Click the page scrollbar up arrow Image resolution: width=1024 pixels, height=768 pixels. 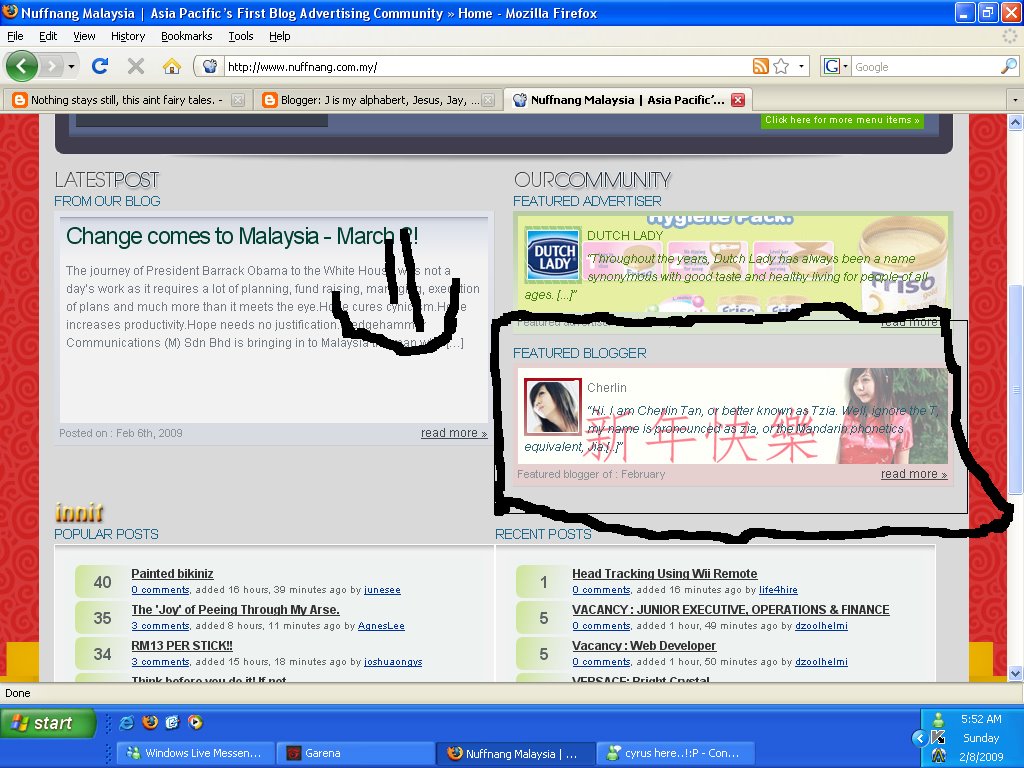pyautogui.click(x=1015, y=122)
